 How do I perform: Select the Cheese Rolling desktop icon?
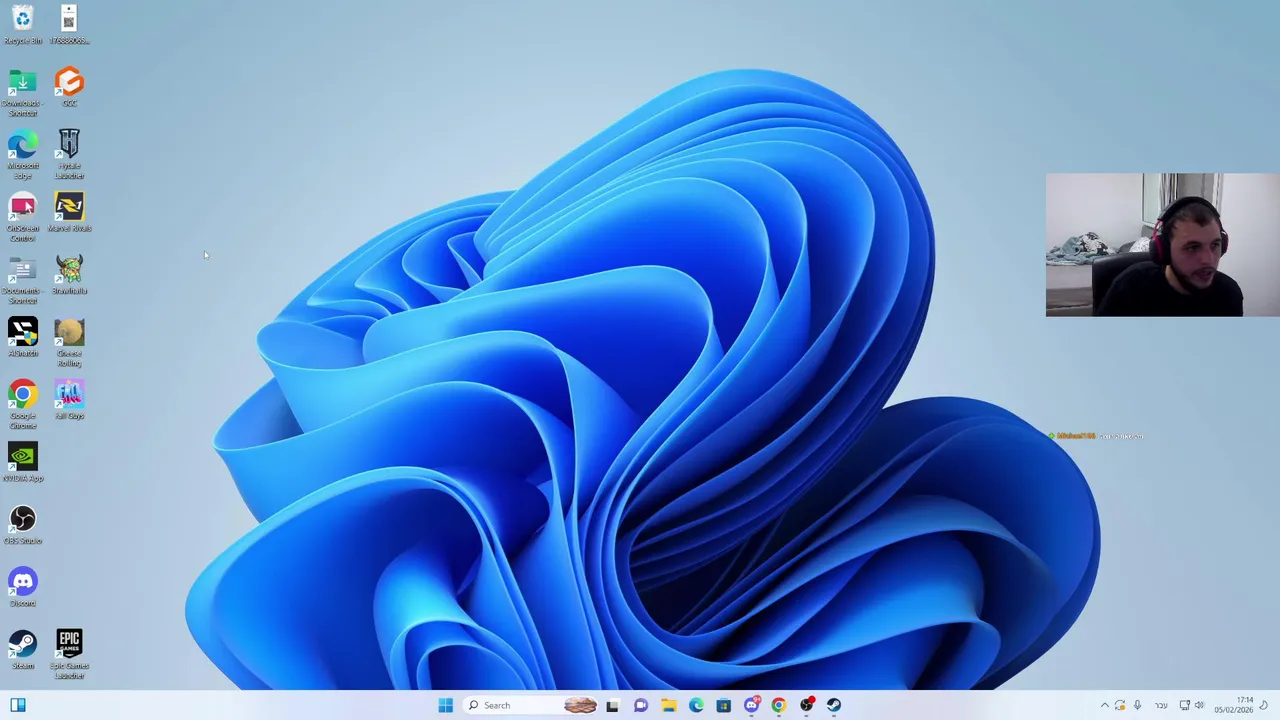coord(69,343)
